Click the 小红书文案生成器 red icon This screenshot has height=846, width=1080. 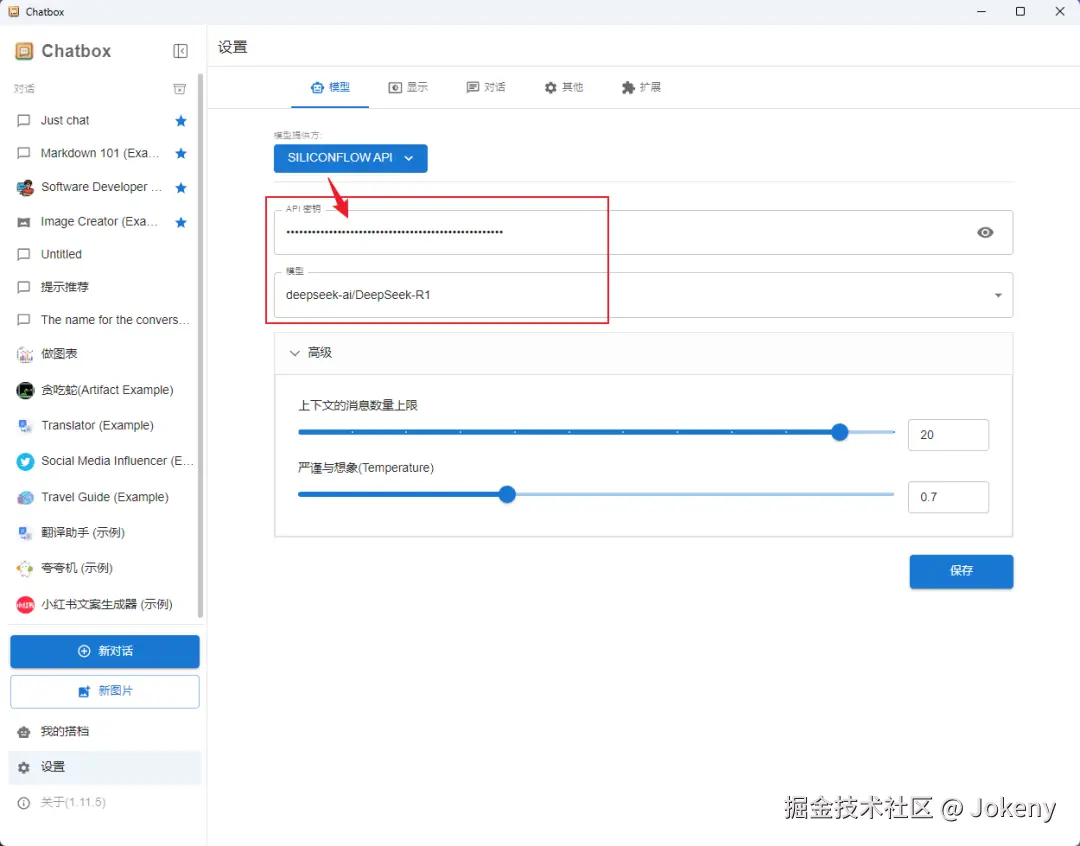[25, 605]
